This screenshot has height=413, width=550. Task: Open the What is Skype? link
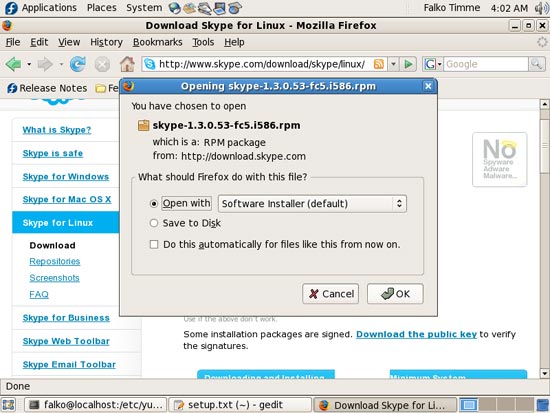pyautogui.click(x=57, y=130)
